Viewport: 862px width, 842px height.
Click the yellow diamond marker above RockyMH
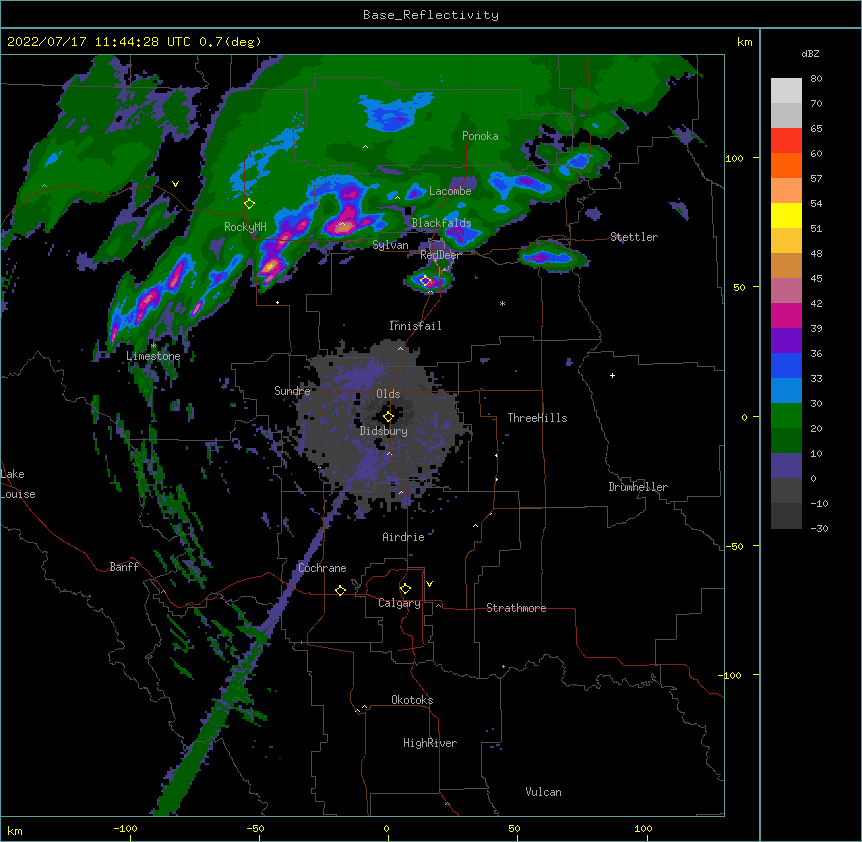point(249,203)
